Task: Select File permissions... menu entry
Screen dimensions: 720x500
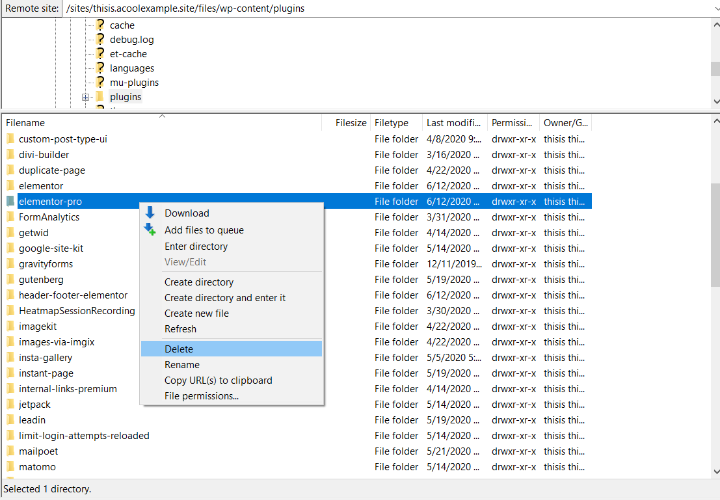Action: (201, 396)
